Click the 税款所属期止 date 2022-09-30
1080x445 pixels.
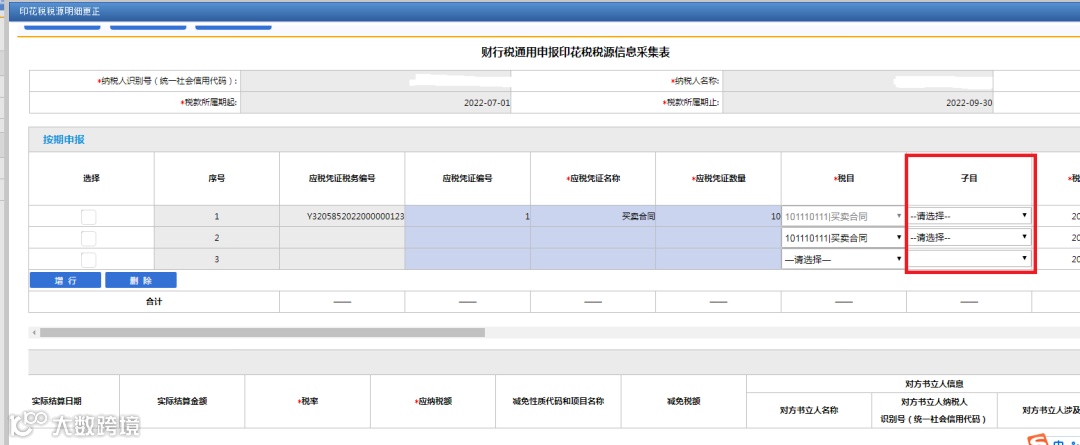(969, 103)
